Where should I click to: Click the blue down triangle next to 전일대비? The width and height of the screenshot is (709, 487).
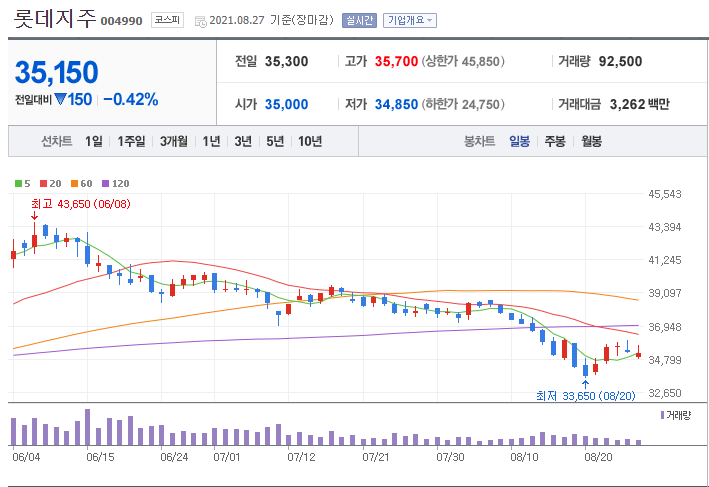(x=60, y=99)
